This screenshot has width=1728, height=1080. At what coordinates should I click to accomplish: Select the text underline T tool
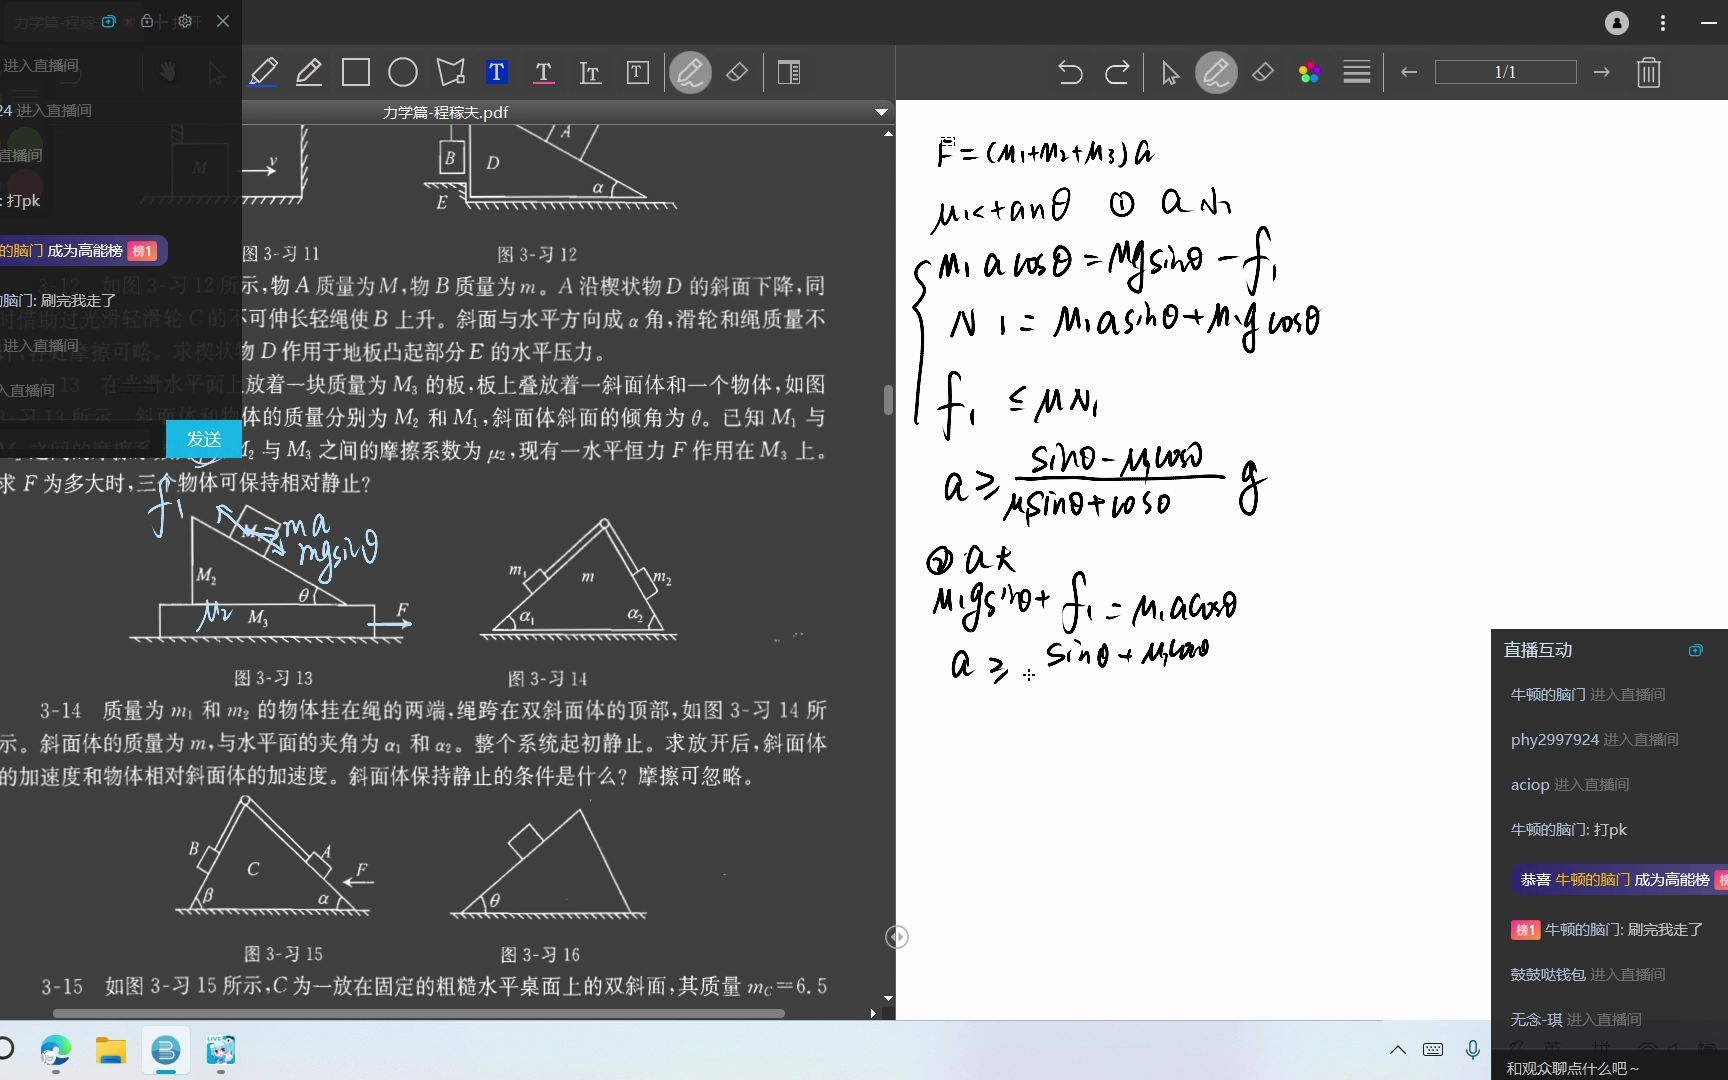pos(543,72)
